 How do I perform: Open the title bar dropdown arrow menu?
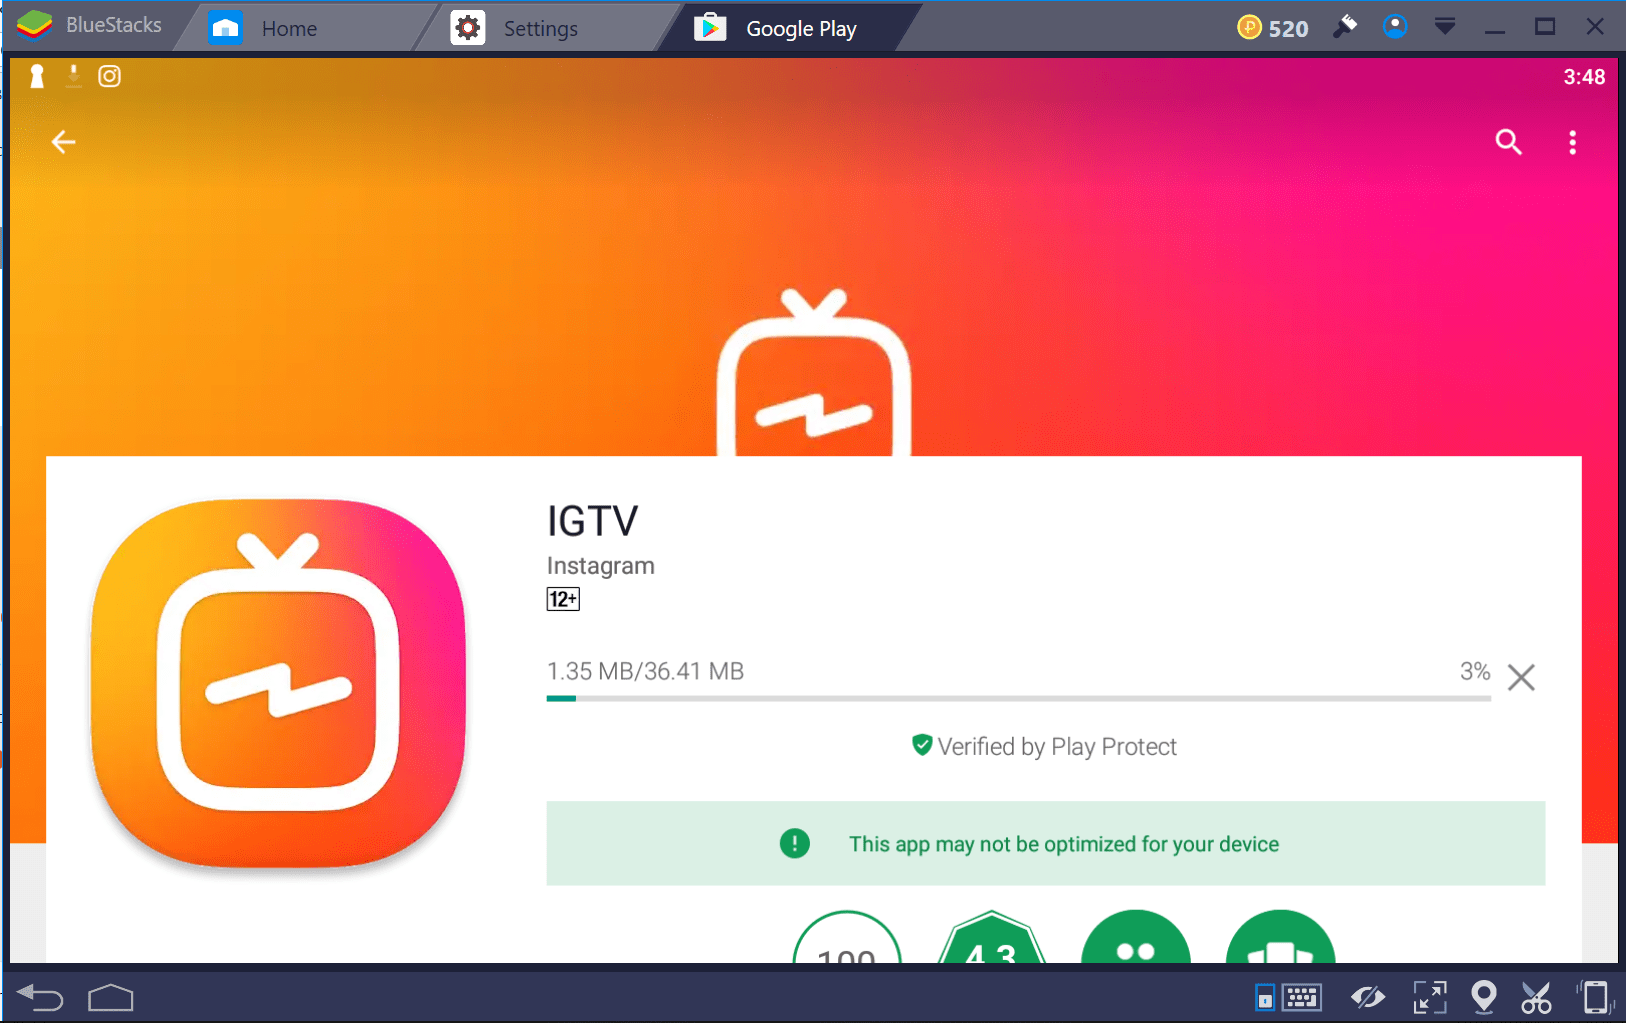pos(1445,27)
